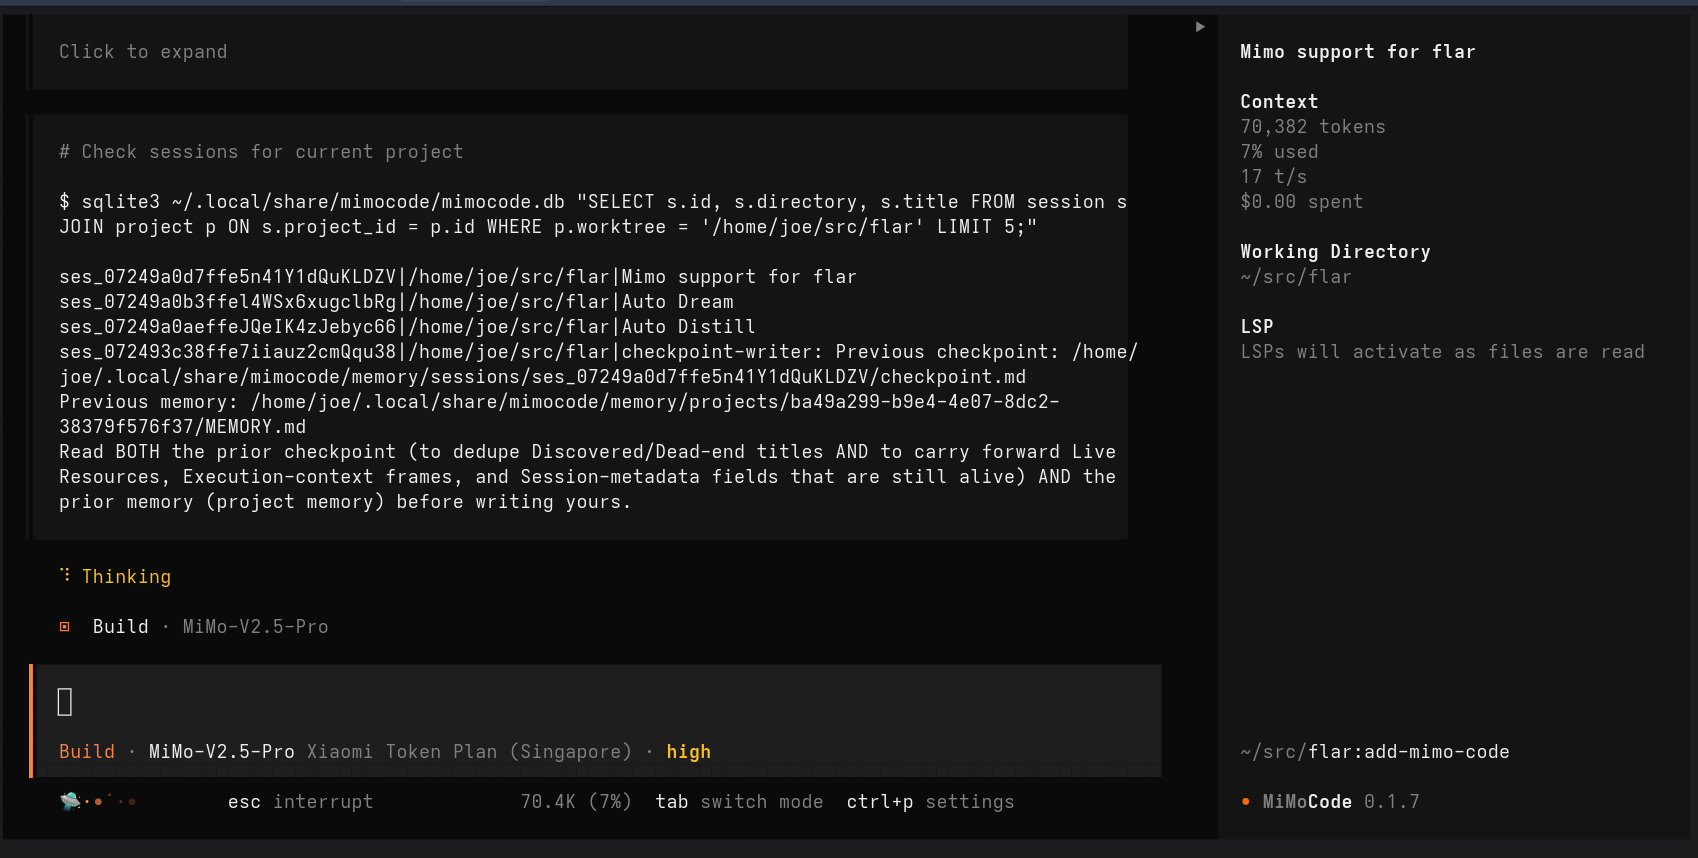The image size is (1698, 858).
Task: Expand the collapsed 'Click to expand' block
Action: (143, 52)
